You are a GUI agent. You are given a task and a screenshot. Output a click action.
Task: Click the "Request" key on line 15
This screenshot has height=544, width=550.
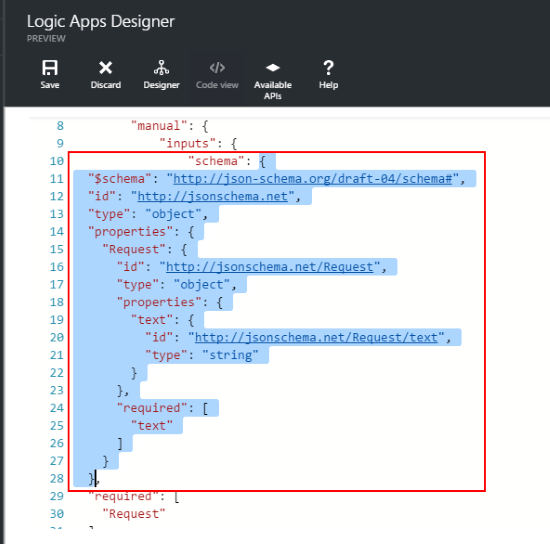pos(134,249)
